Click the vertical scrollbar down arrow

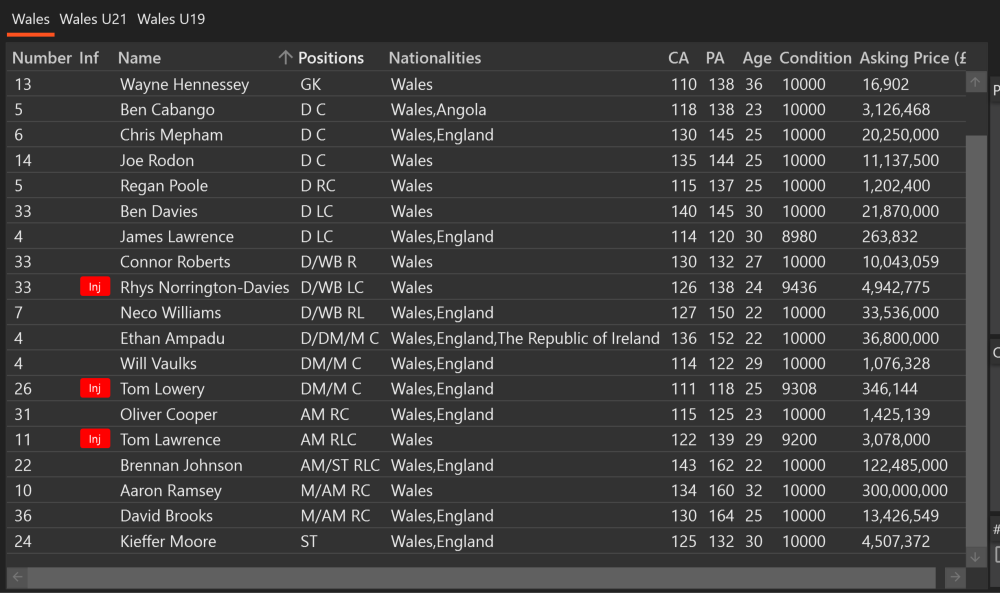[975, 557]
